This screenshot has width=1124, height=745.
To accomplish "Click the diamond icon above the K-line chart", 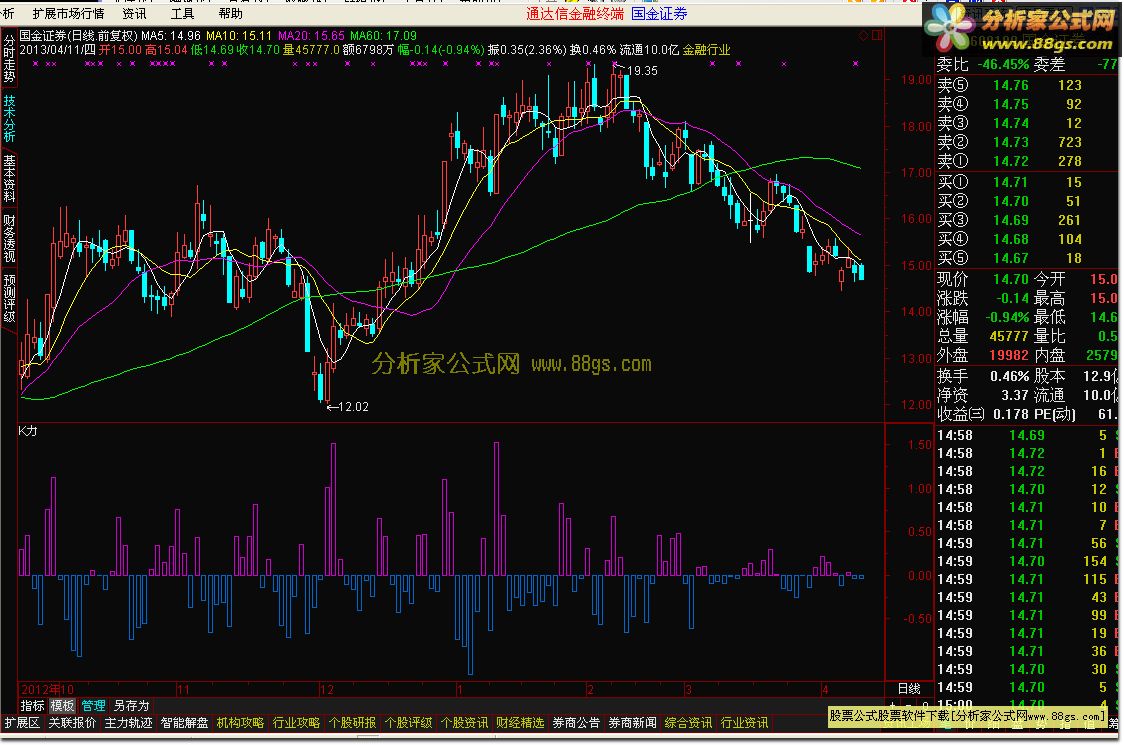I will tap(864, 35).
